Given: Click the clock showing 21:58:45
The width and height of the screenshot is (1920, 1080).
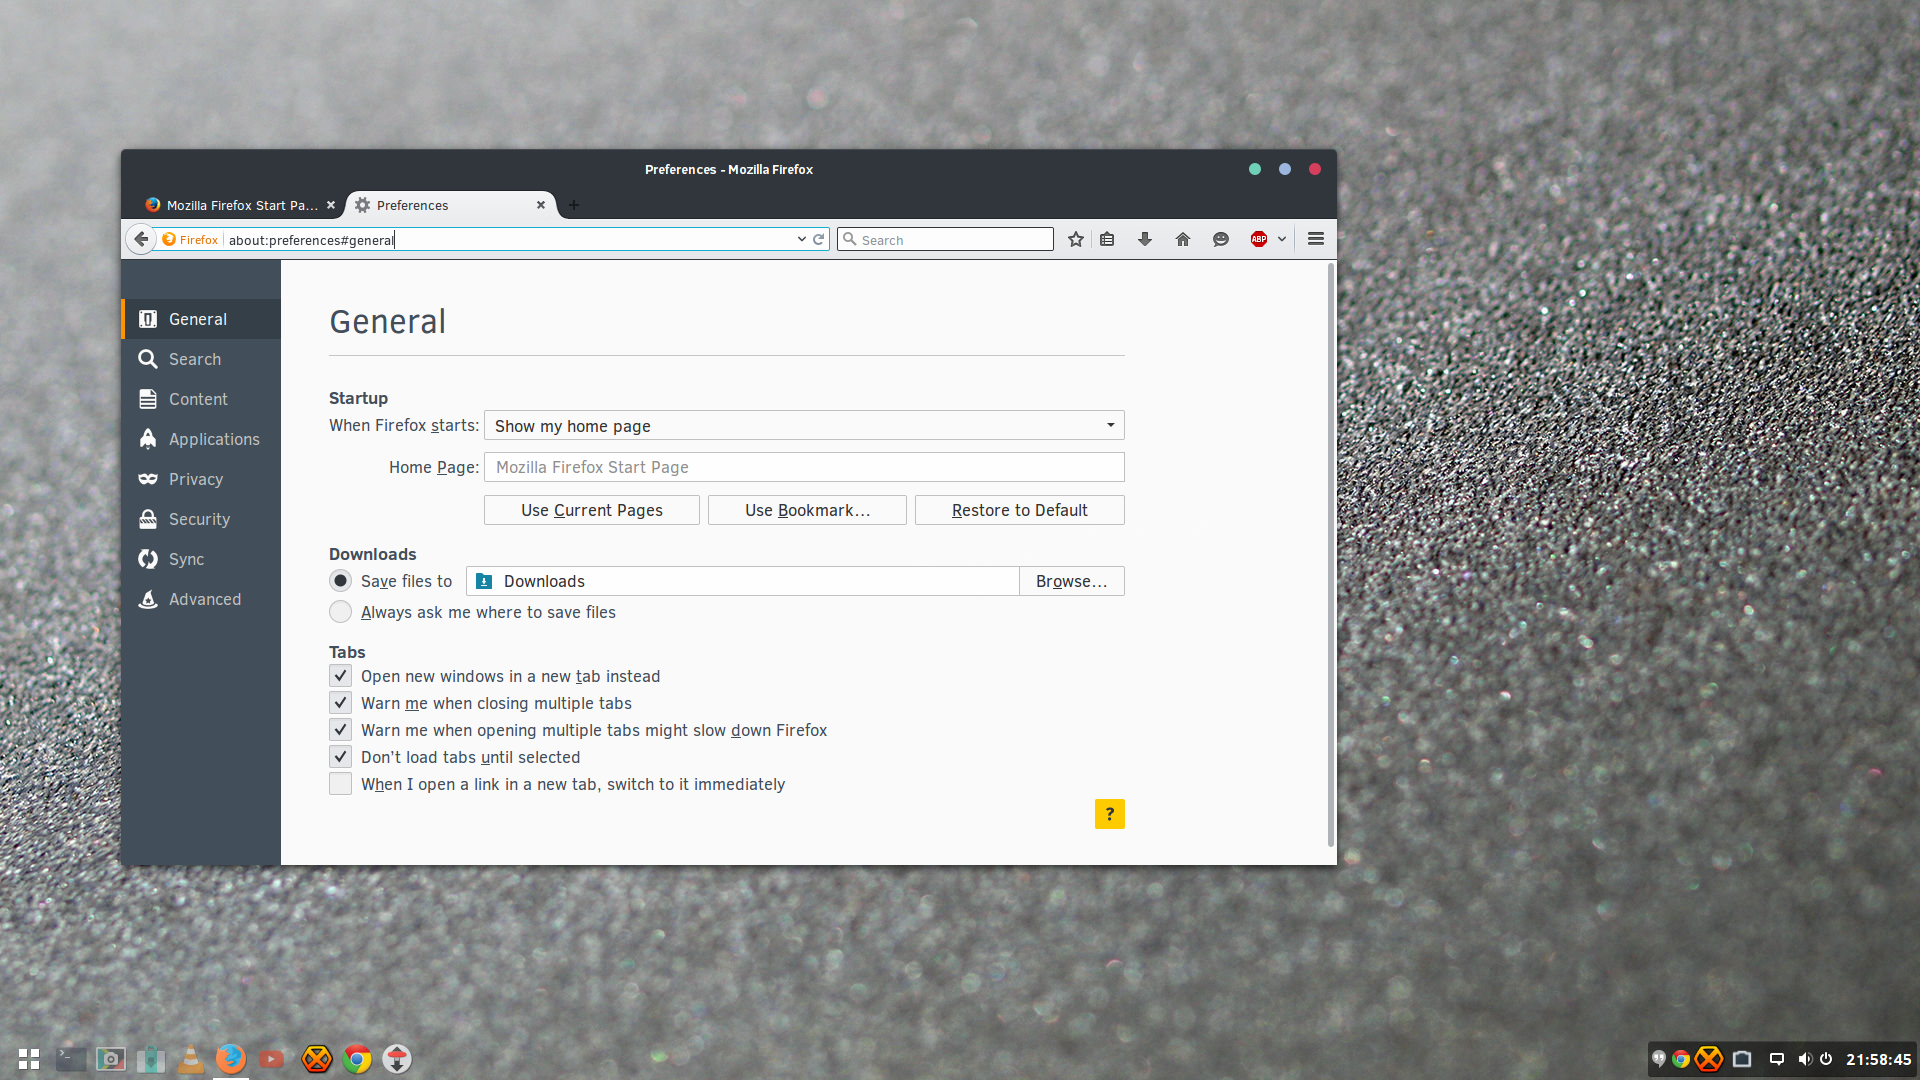Looking at the screenshot, I should (1878, 1059).
